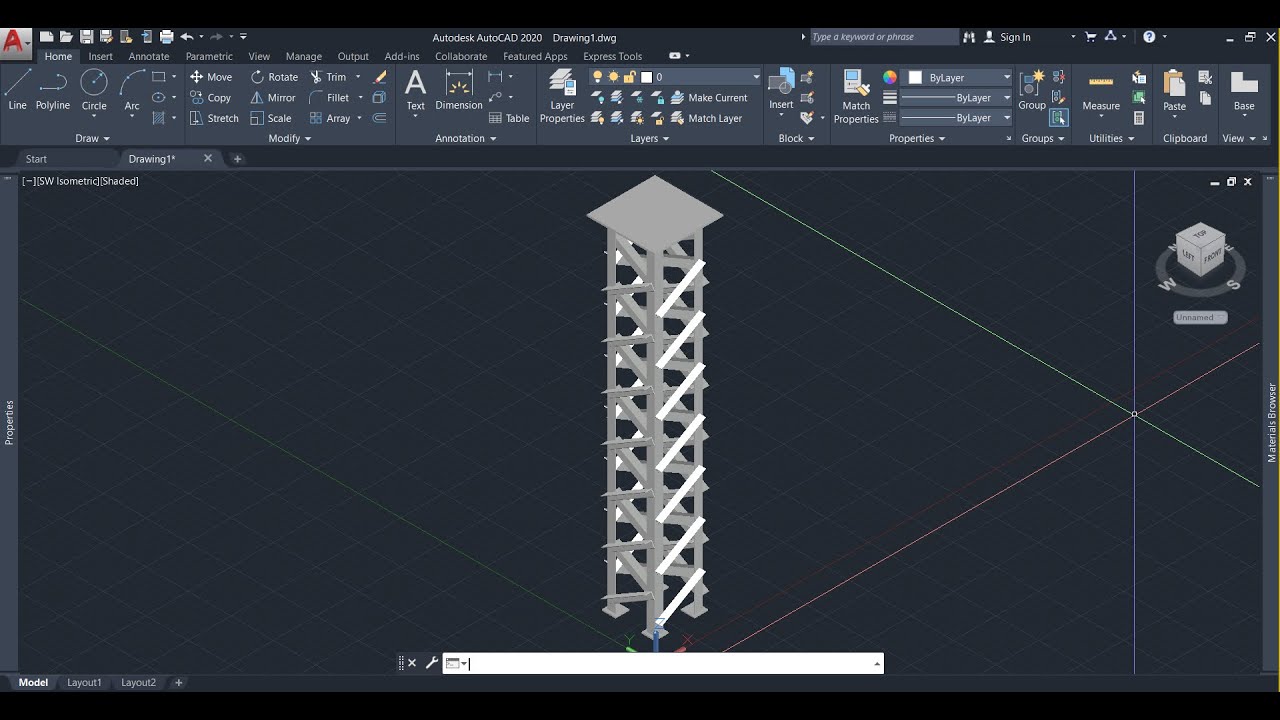This screenshot has width=1280, height=720.
Task: Choose the Dimension tool
Action: [x=459, y=90]
